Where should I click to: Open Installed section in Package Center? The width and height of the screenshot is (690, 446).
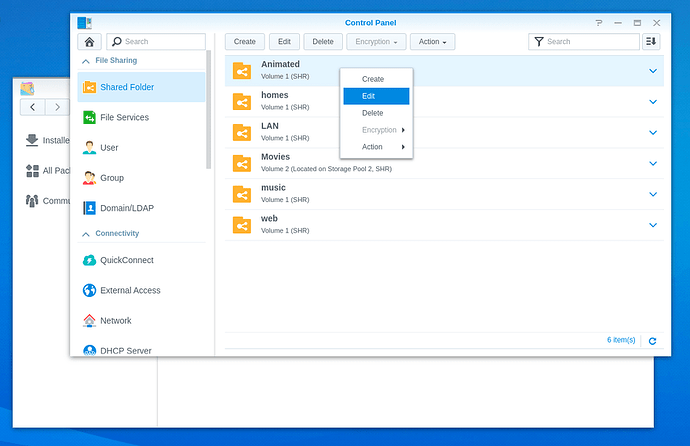point(48,140)
